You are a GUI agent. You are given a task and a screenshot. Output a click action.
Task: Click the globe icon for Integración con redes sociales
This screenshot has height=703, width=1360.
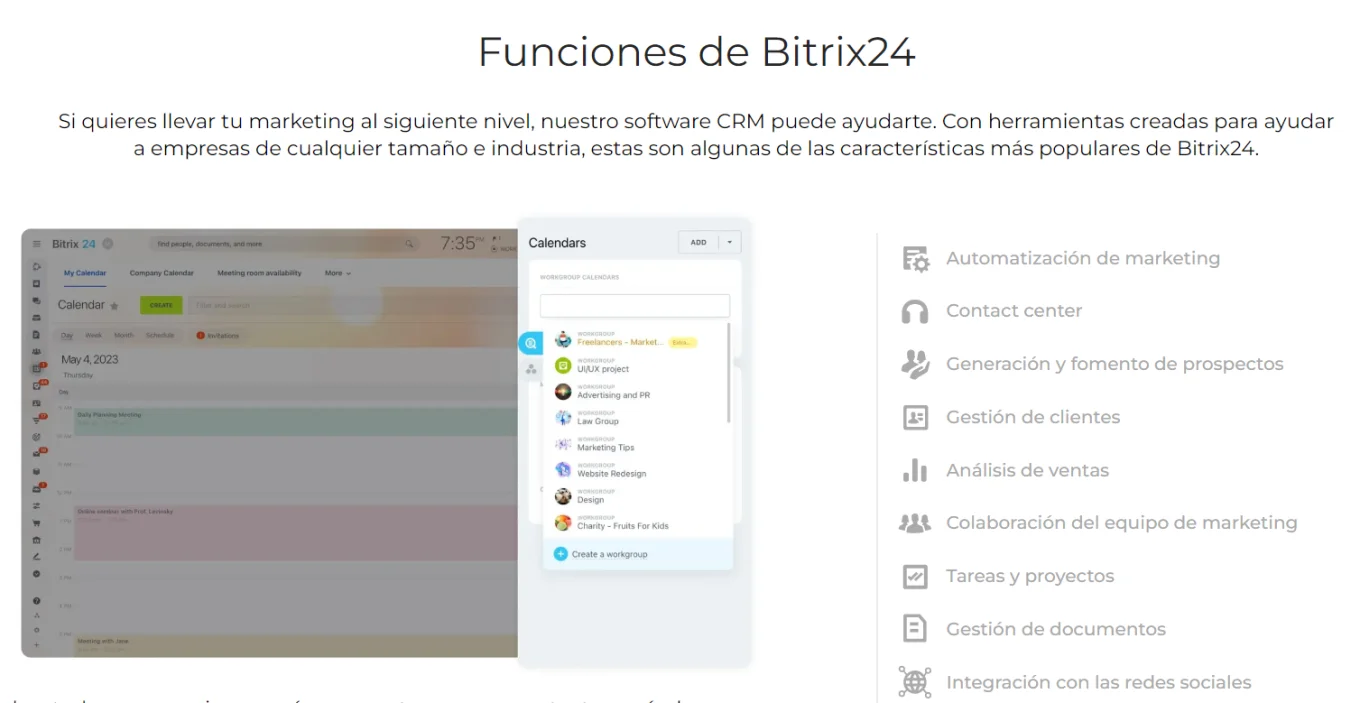click(915, 682)
